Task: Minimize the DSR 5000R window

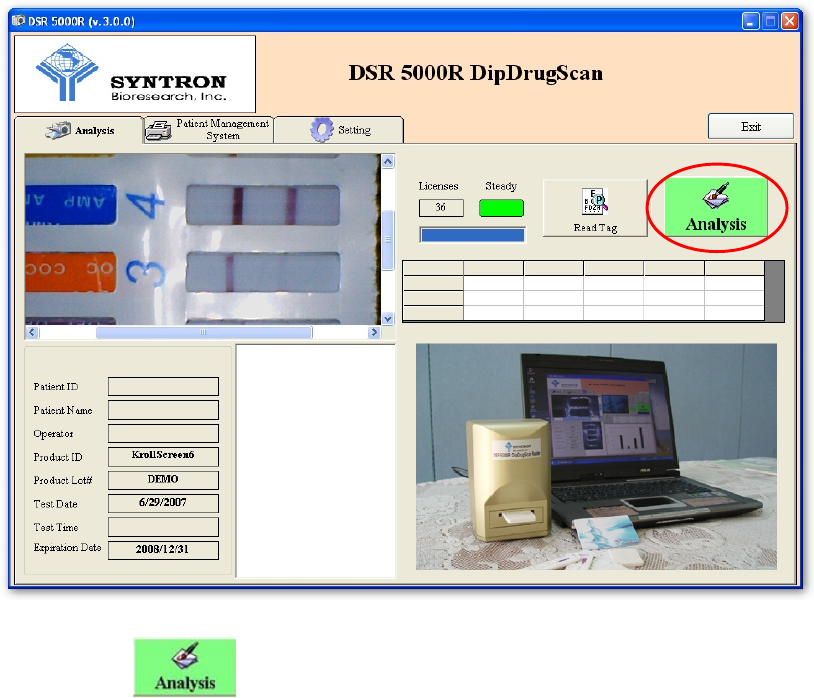Action: click(751, 21)
